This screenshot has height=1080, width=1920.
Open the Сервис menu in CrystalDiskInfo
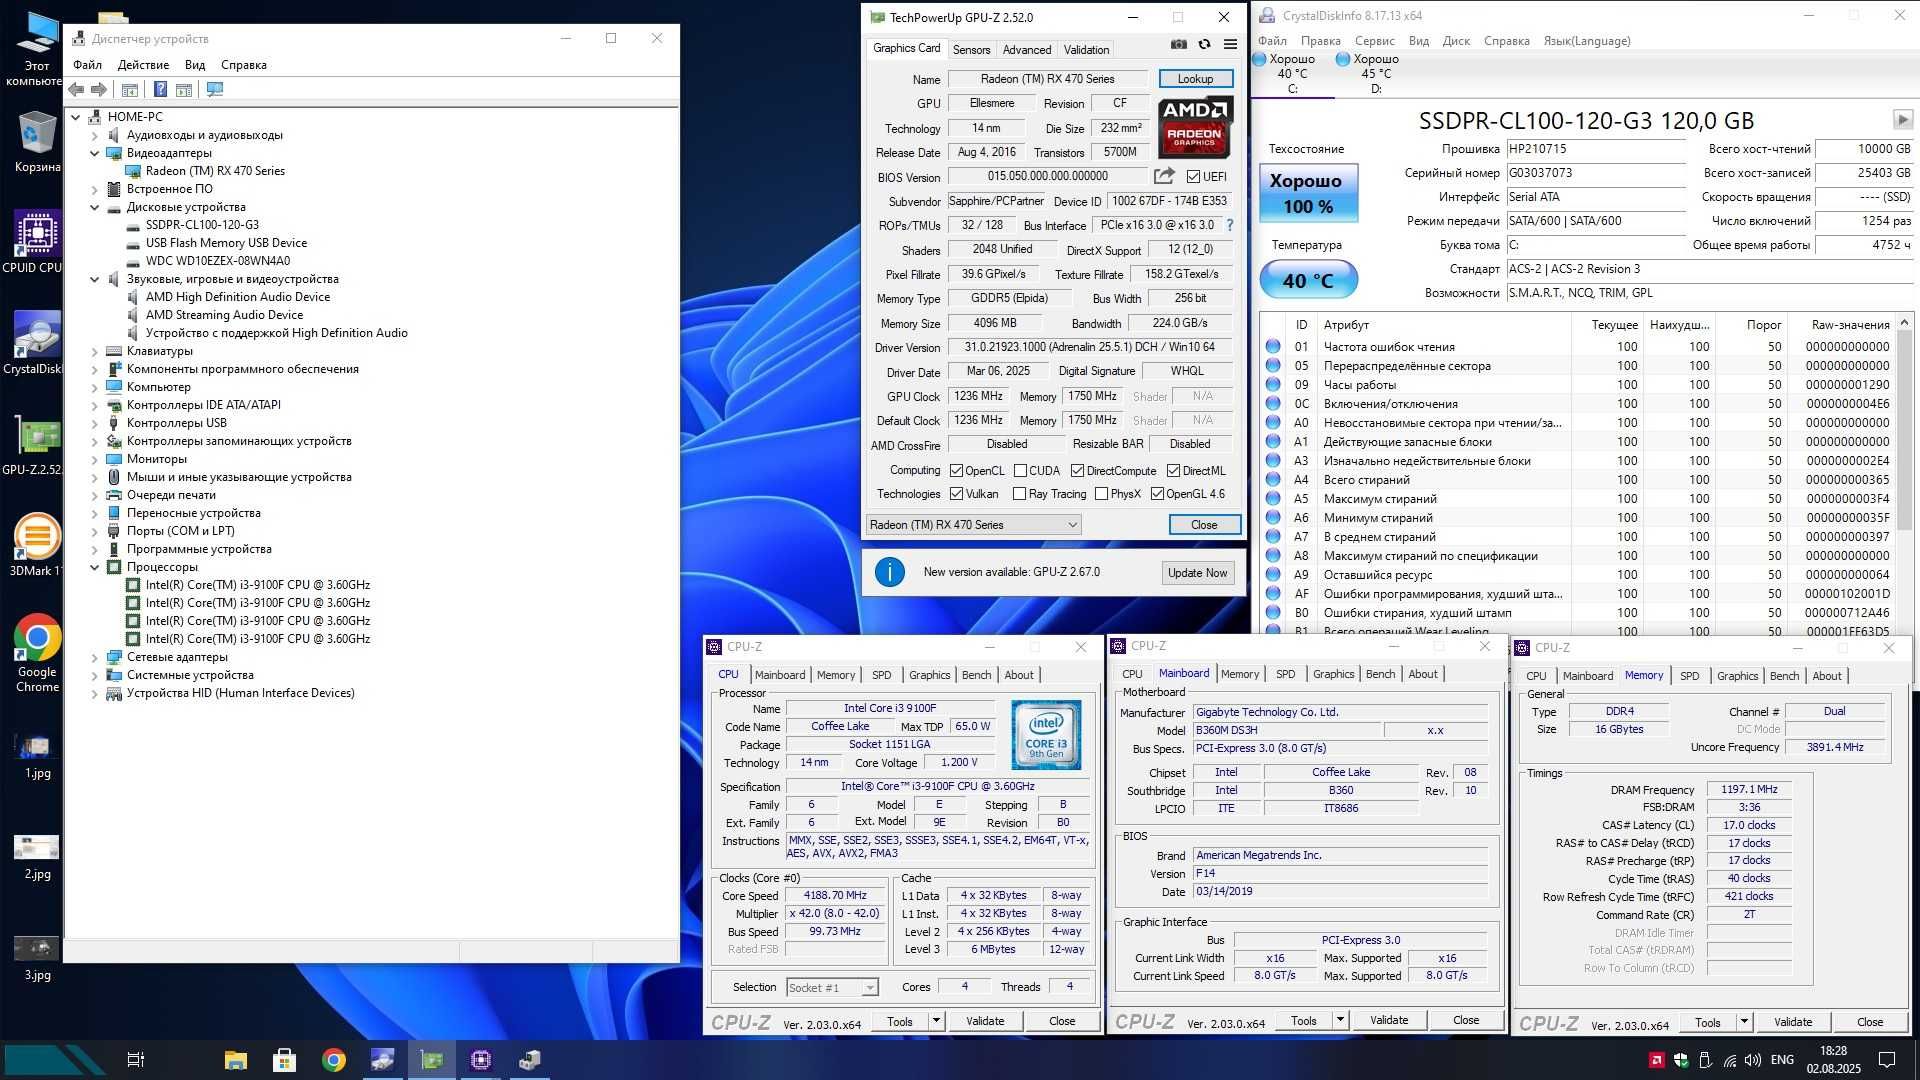coord(1374,41)
